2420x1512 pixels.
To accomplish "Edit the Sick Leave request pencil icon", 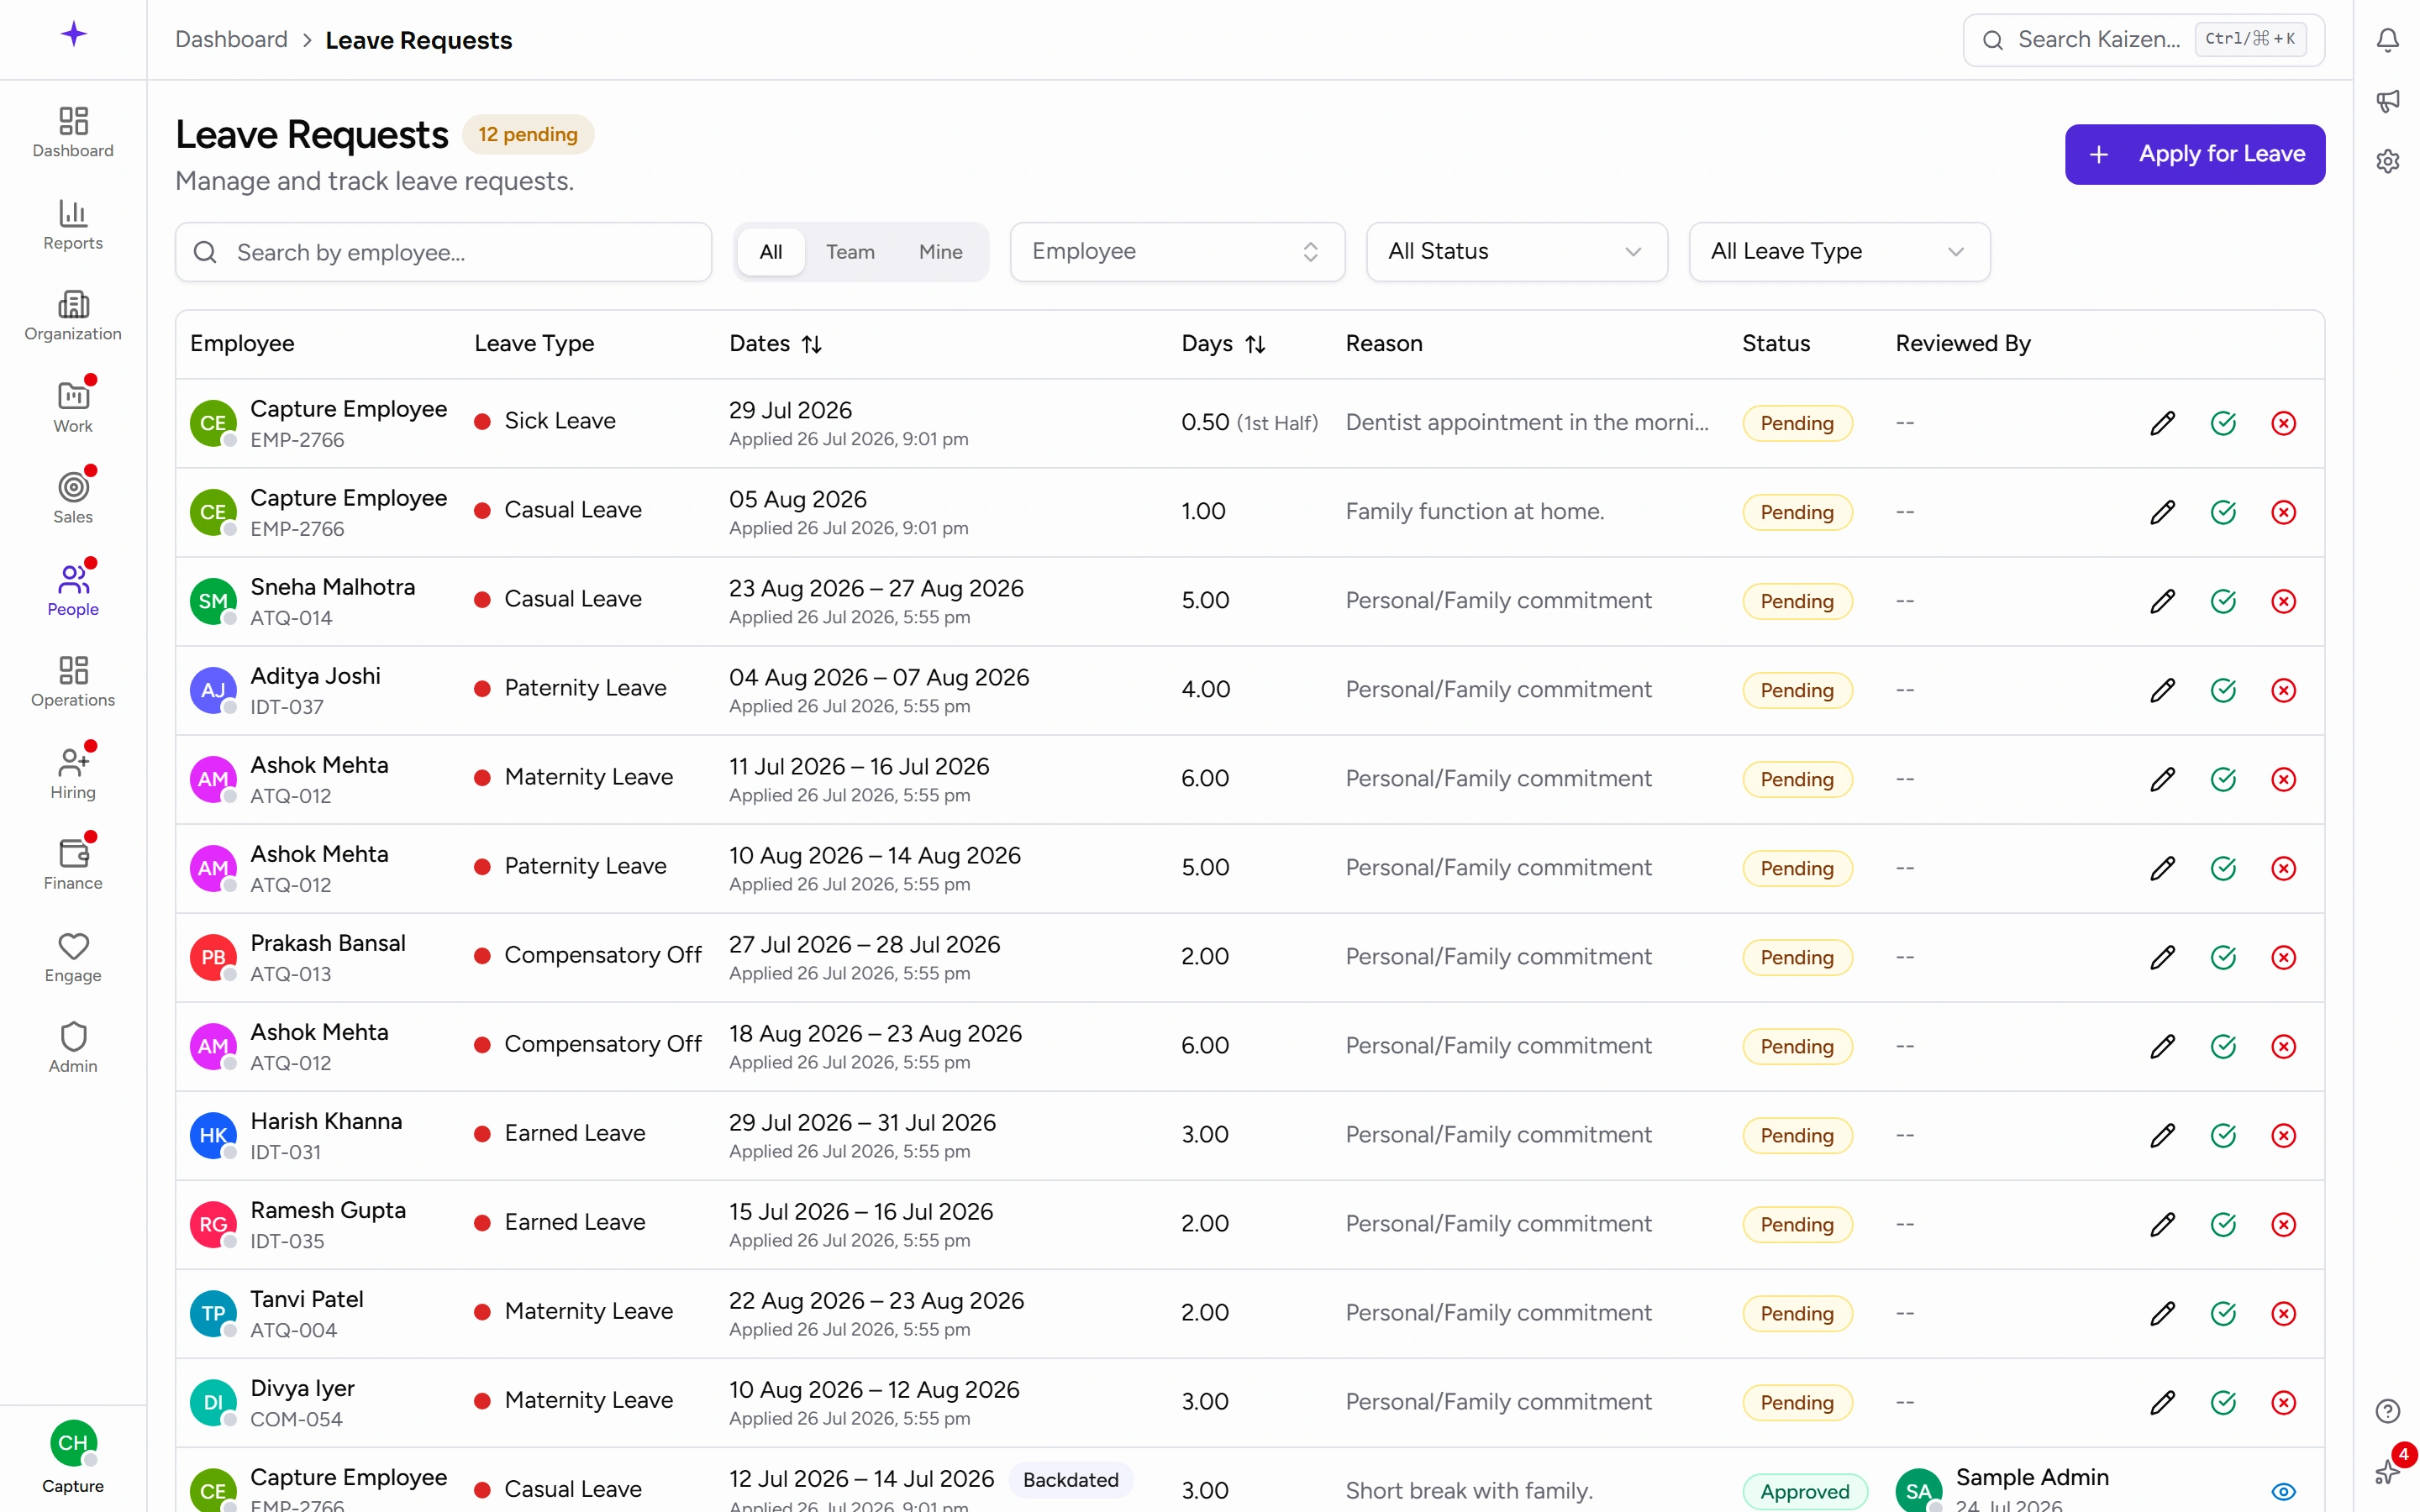I will (x=2162, y=423).
